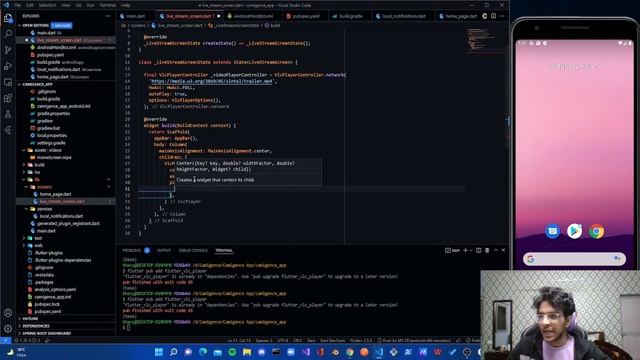Open analysis_options.yaml in explorer tree
The height and width of the screenshot is (360, 640).
[55, 289]
